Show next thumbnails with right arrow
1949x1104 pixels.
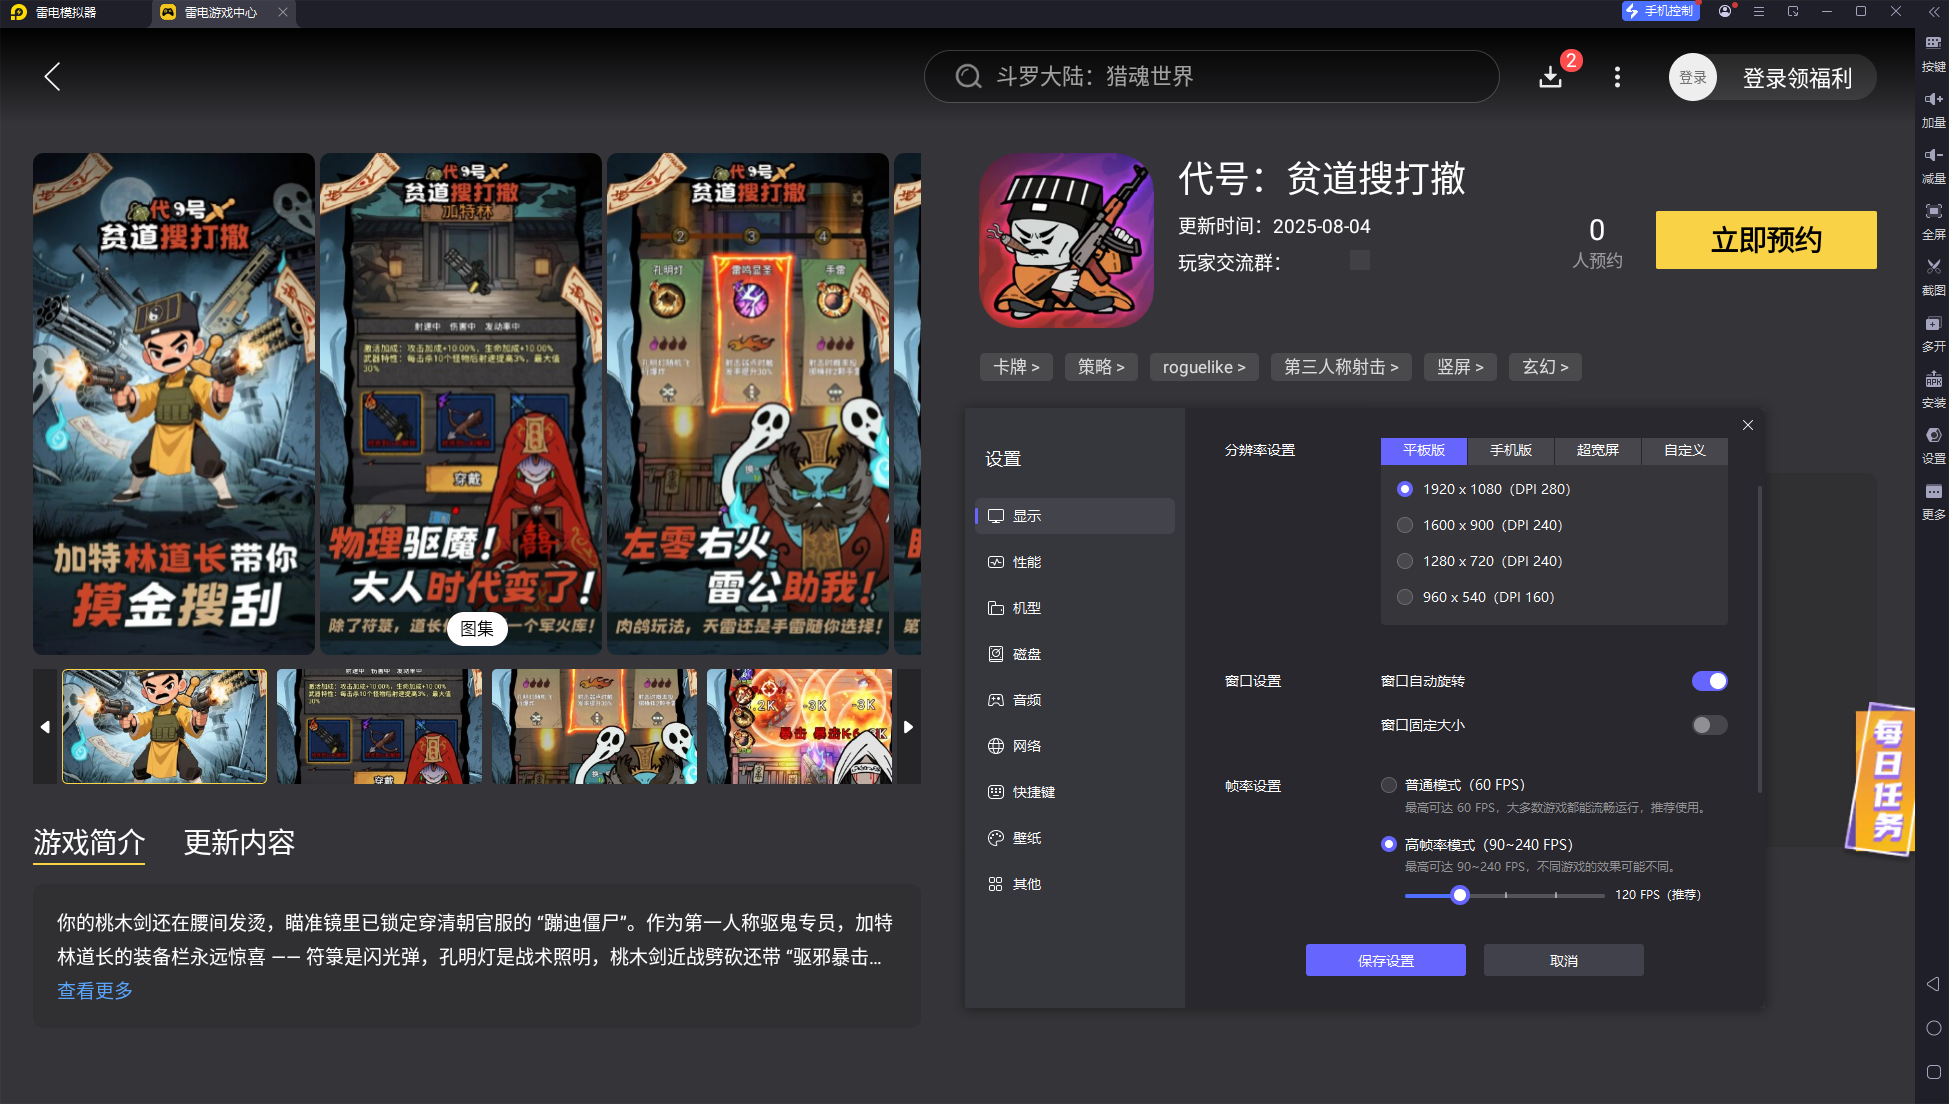(908, 727)
